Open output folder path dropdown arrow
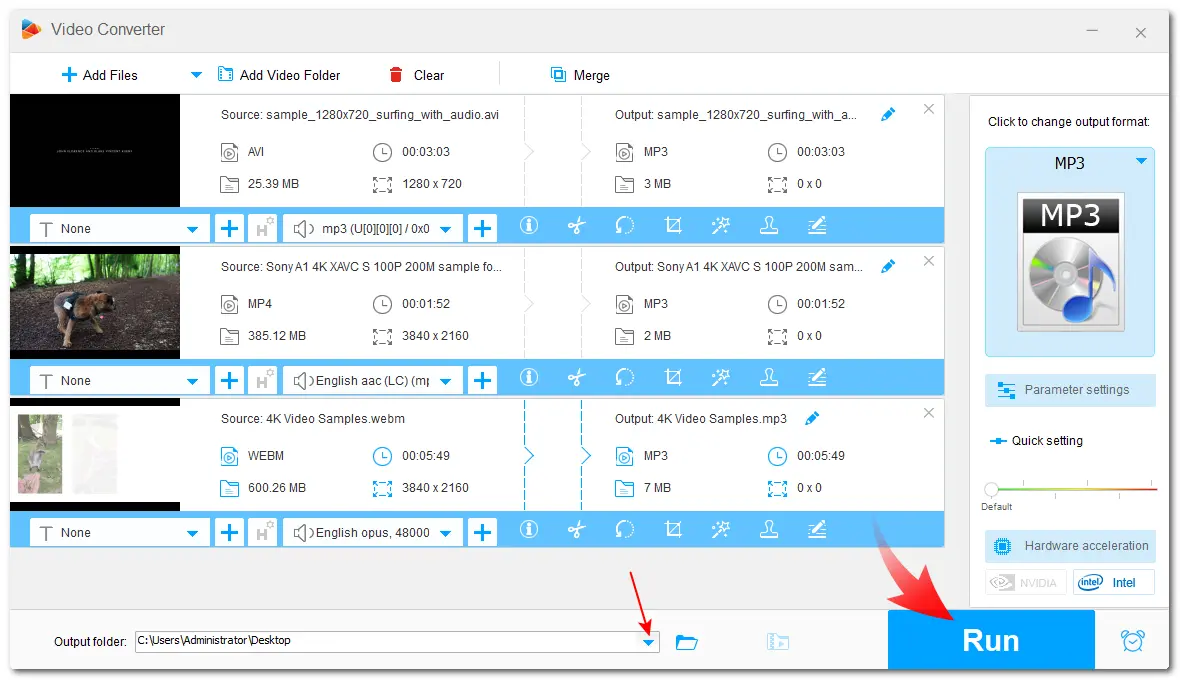The width and height of the screenshot is (1180, 680). tap(649, 642)
